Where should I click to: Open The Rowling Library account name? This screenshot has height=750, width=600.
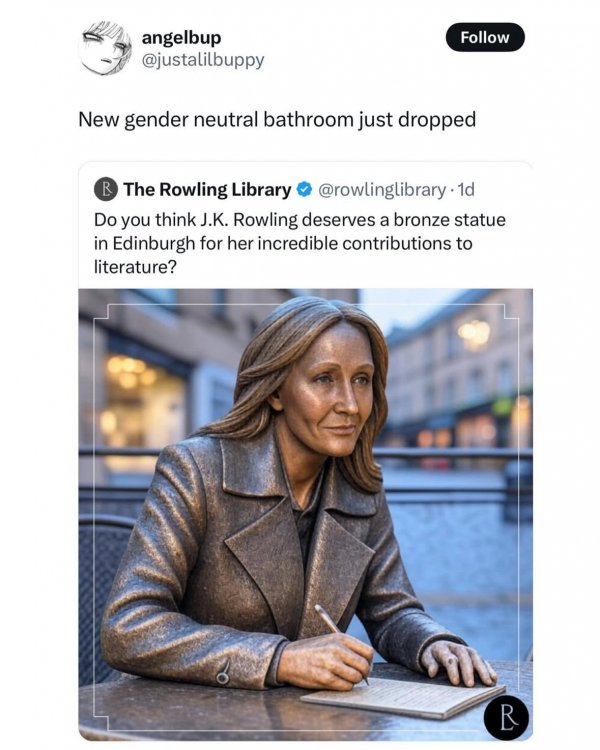pyautogui.click(x=207, y=189)
